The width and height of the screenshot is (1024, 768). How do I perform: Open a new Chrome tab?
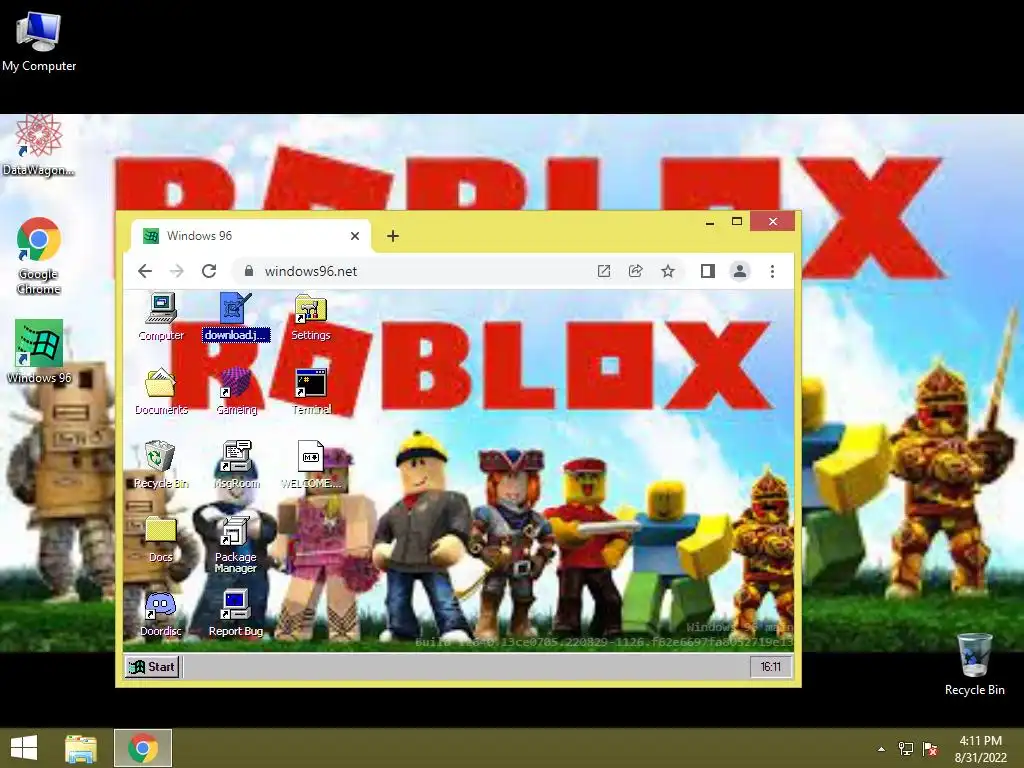tap(392, 236)
